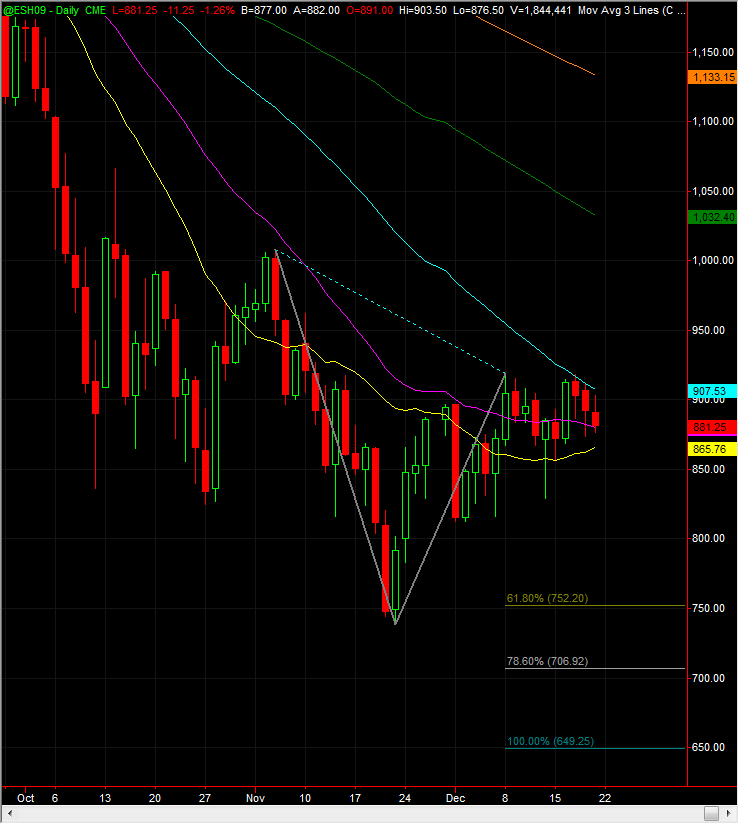738x824 pixels.
Task: Click the 950.00 price axis label
Action: point(709,330)
